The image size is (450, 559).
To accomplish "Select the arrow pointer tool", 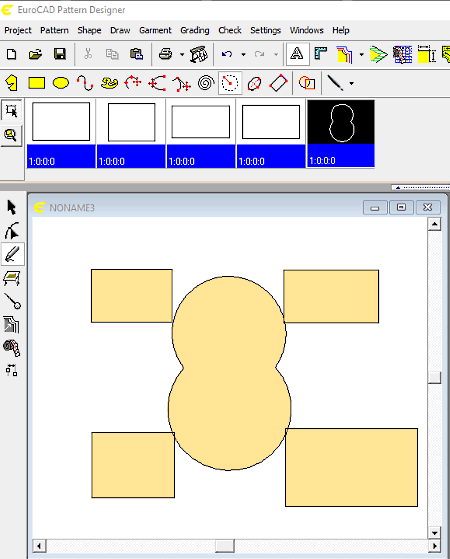I will click(12, 207).
